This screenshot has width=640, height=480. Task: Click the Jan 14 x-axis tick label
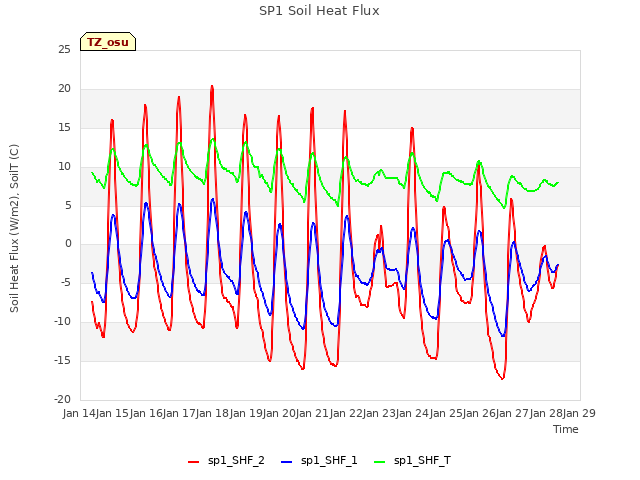tap(79, 413)
